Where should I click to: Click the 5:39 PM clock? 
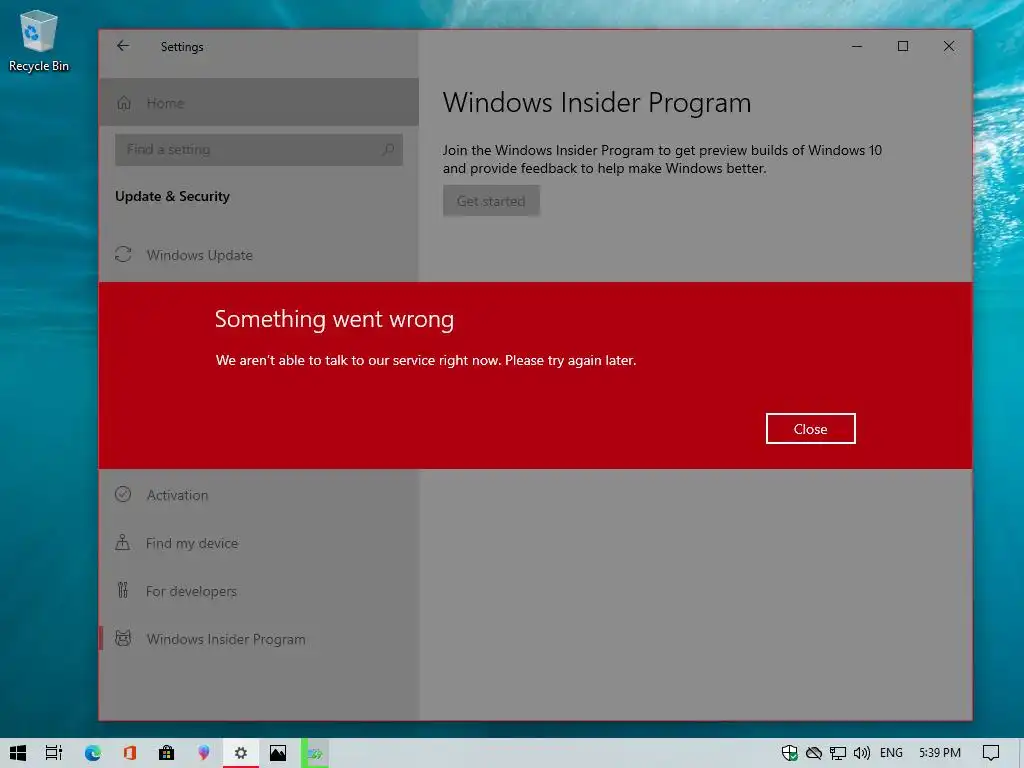[x=940, y=753]
